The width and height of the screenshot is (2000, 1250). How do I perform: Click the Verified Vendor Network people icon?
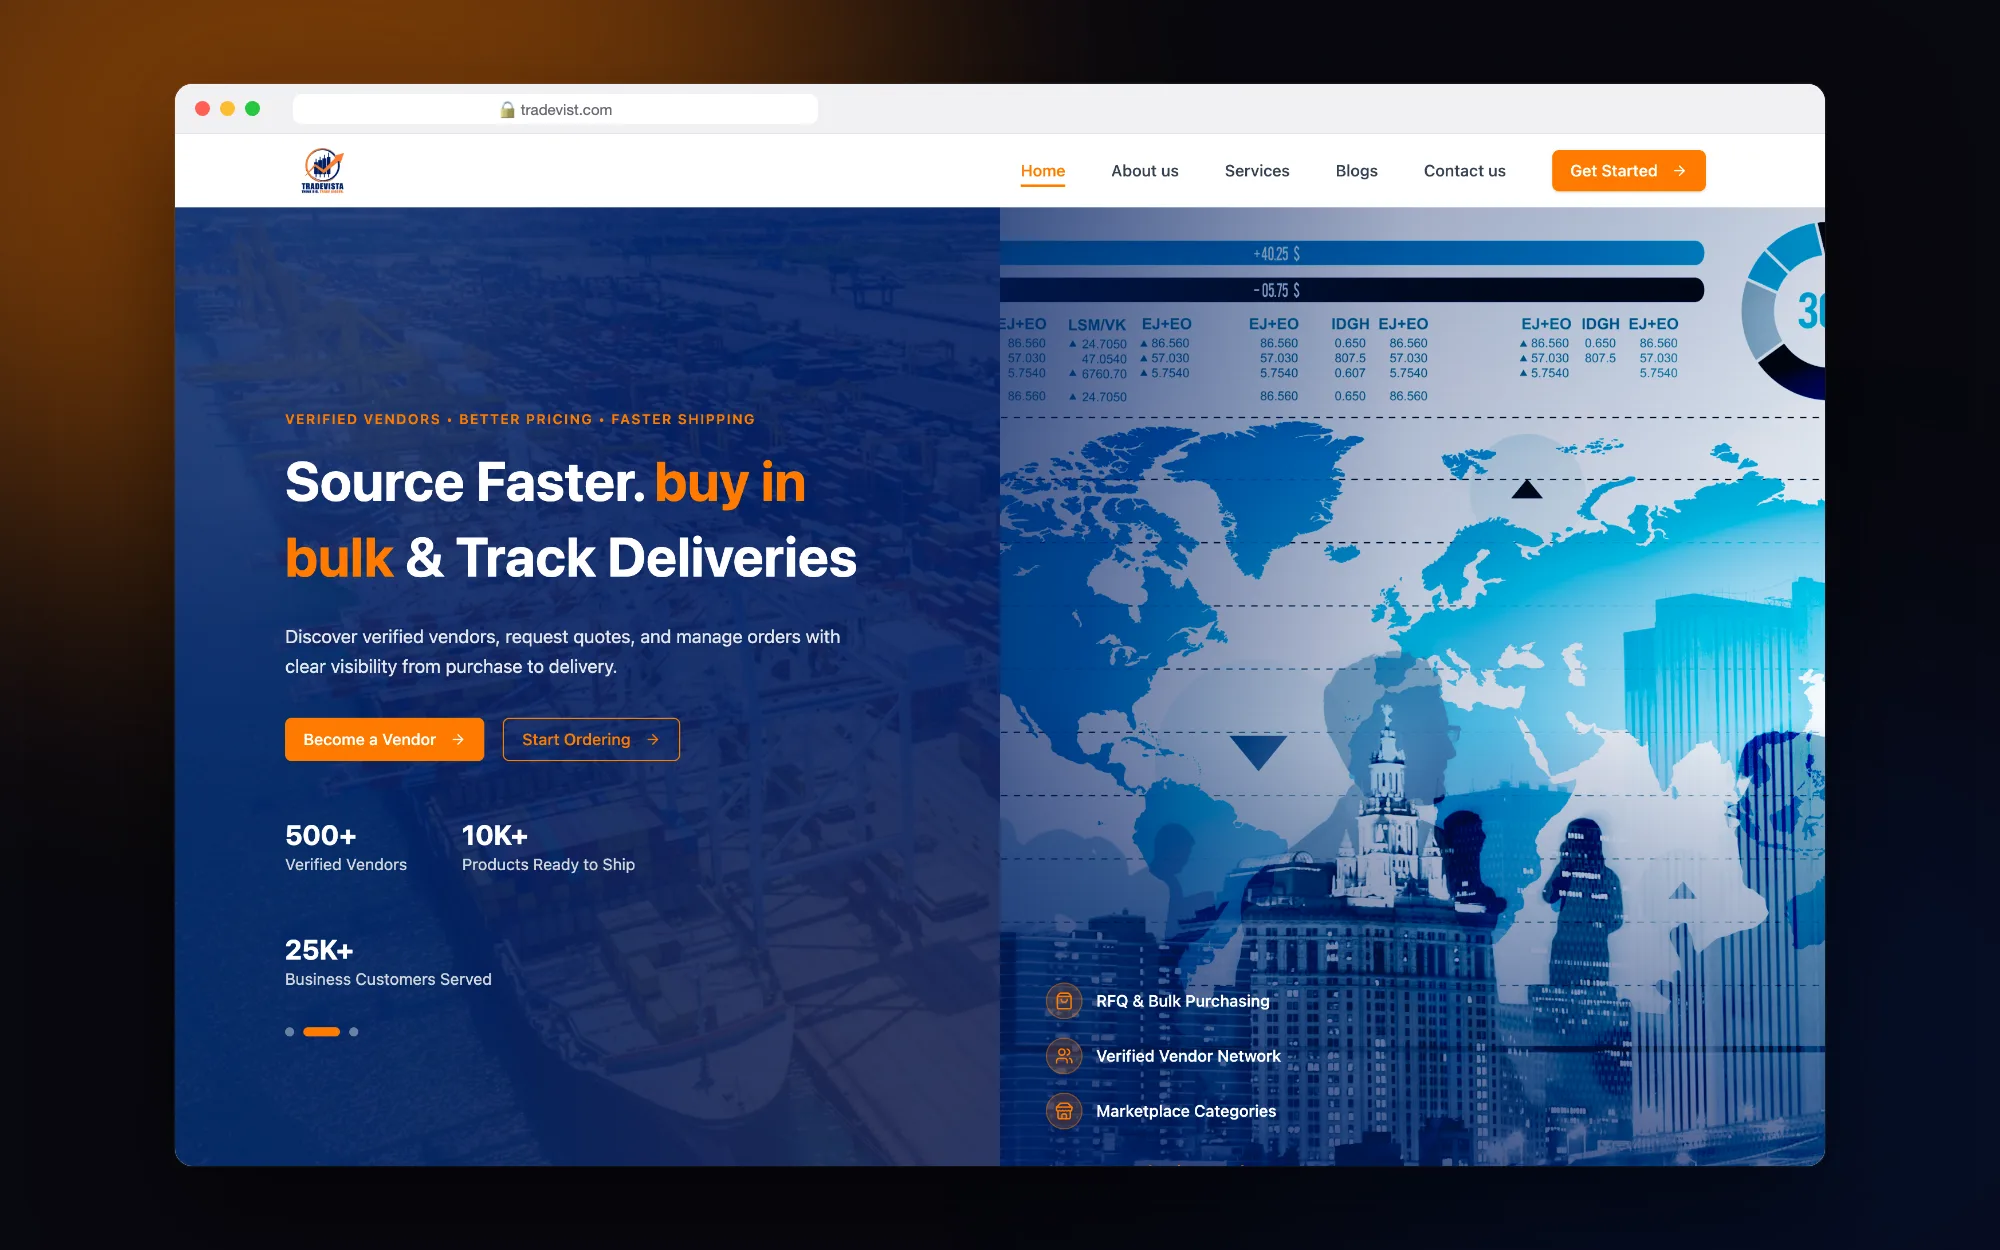point(1064,1056)
